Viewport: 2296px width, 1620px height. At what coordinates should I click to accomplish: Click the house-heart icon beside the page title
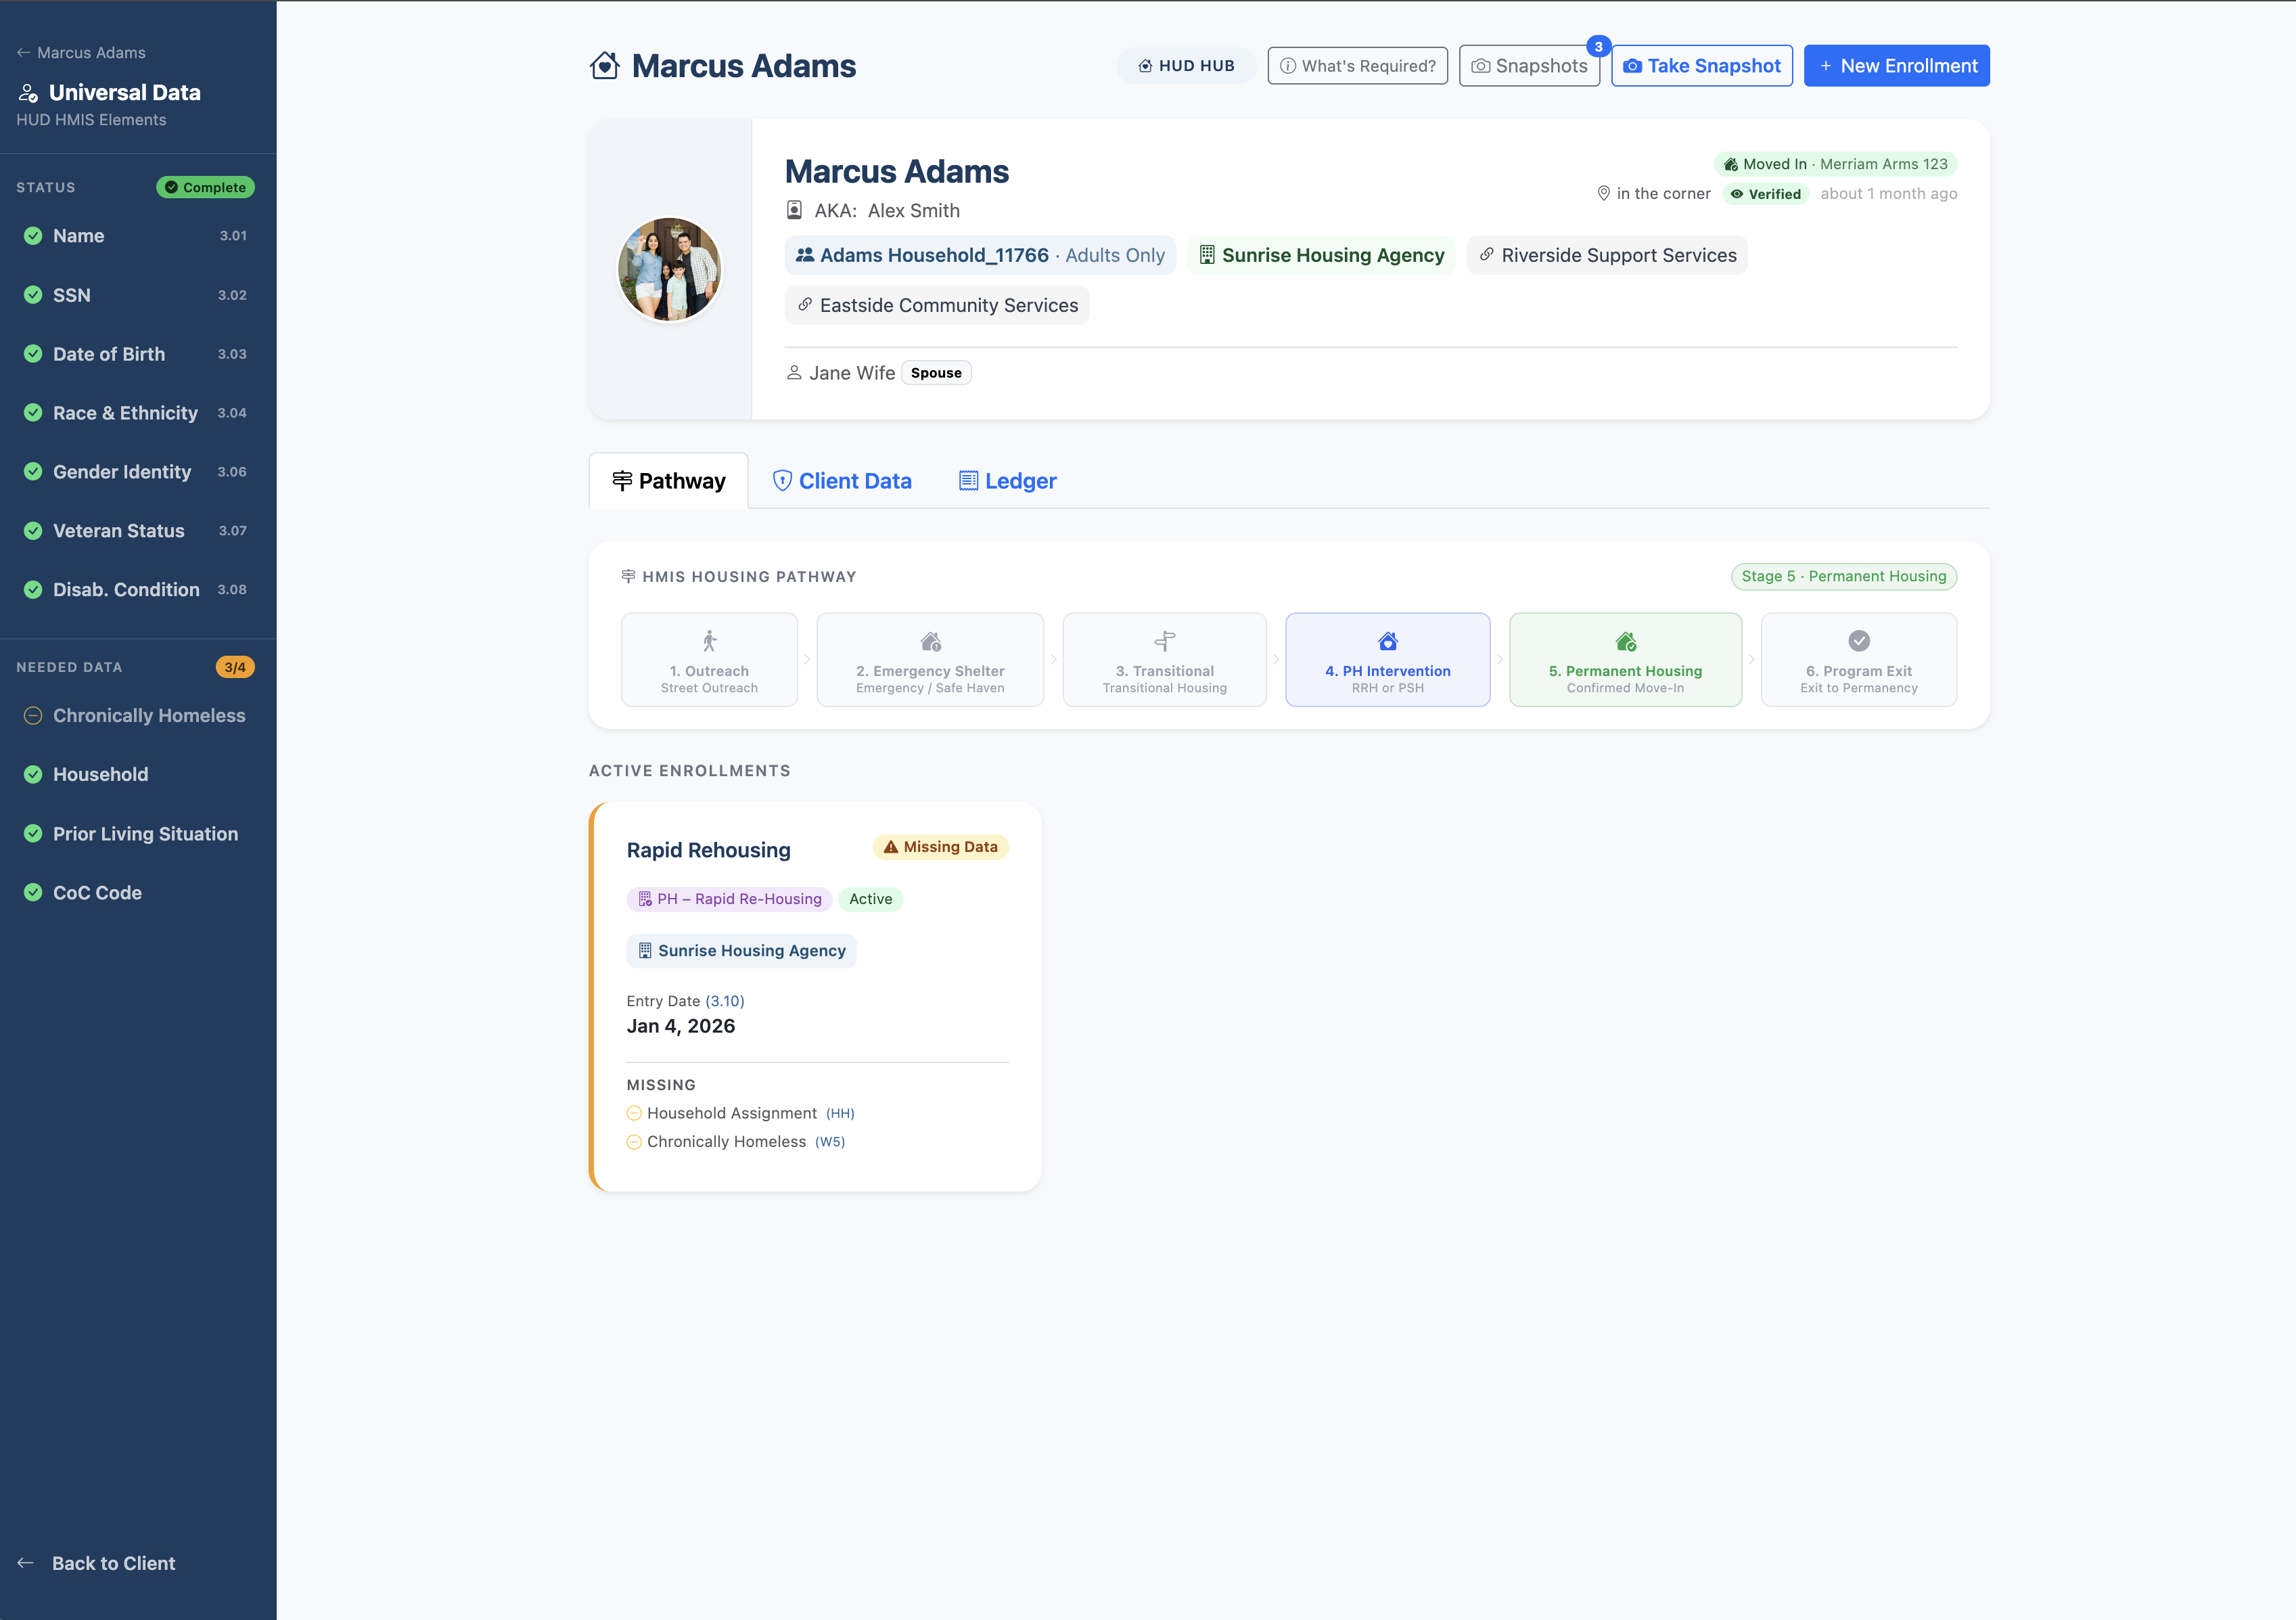pyautogui.click(x=604, y=66)
